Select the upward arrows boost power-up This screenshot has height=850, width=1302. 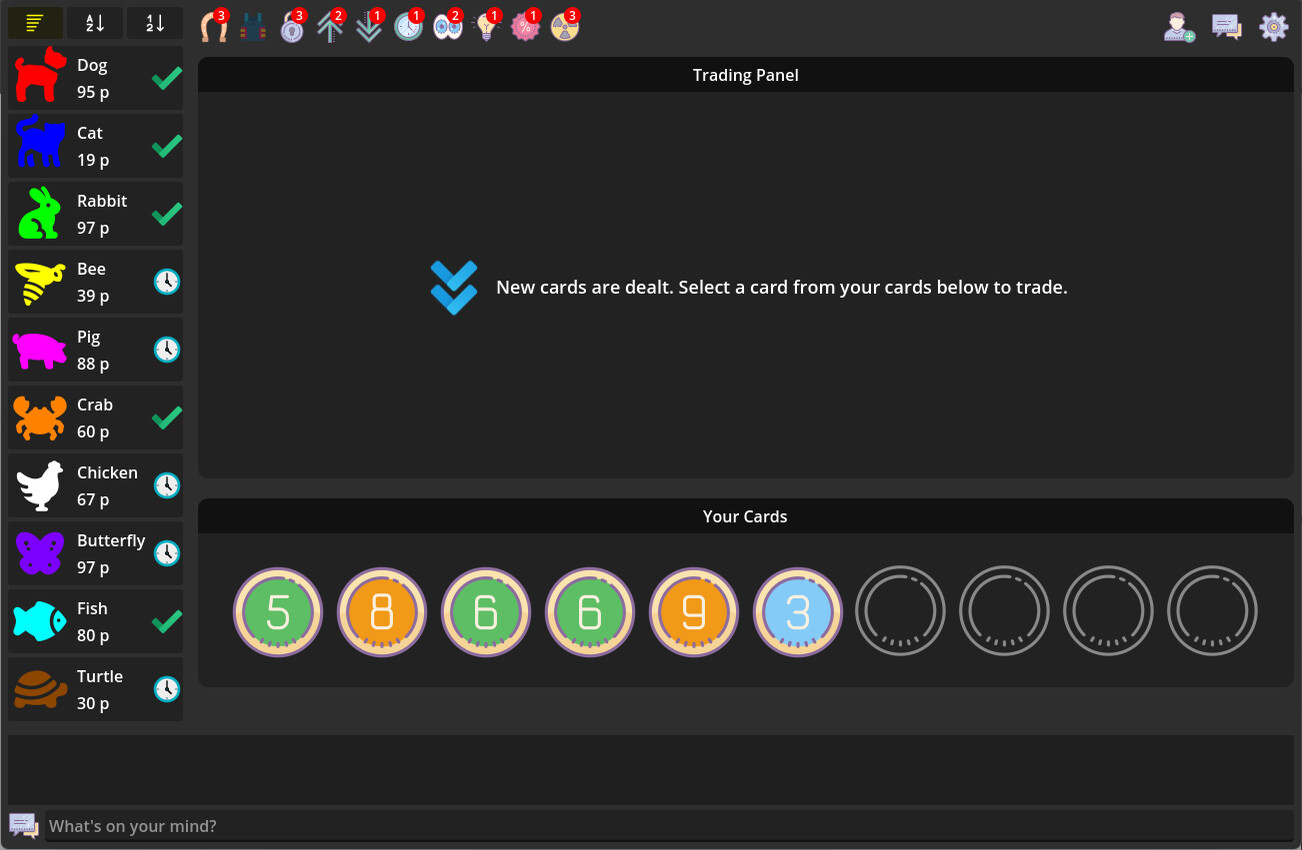330,27
